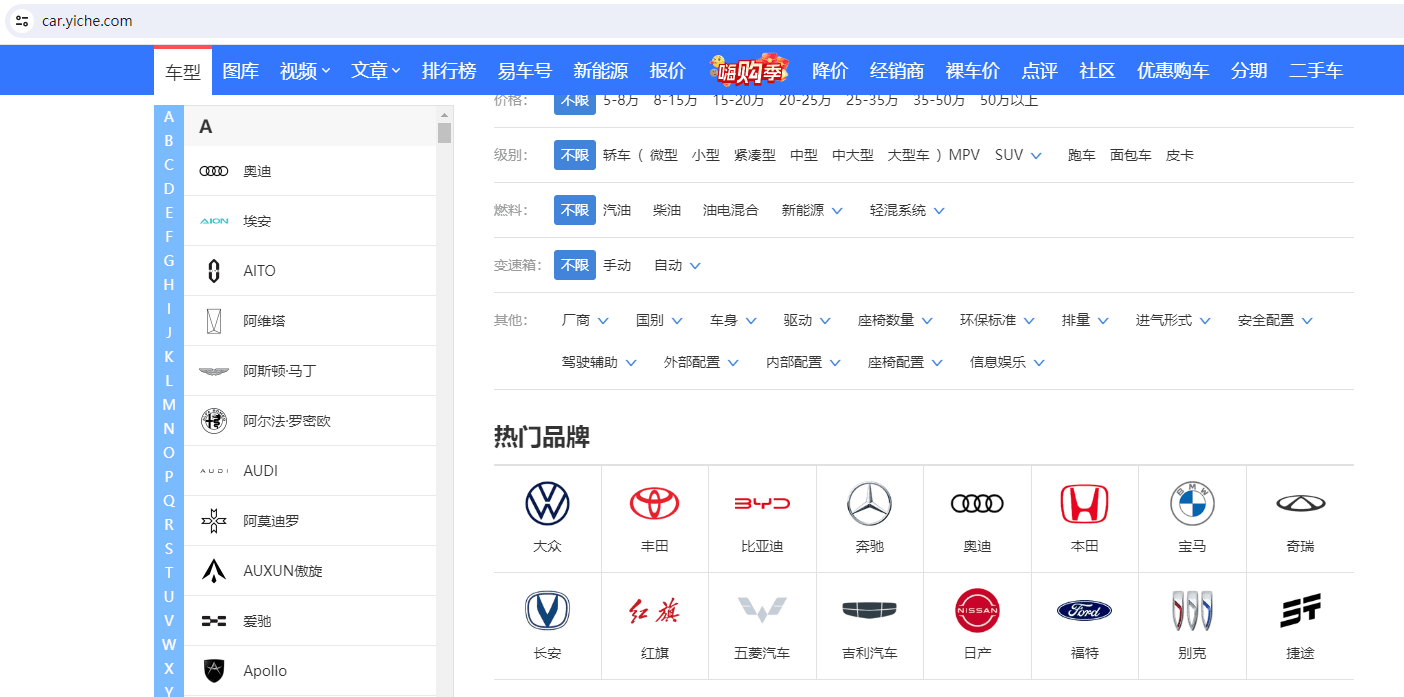
Task: Select the MPV vehicle class
Action: 964,155
